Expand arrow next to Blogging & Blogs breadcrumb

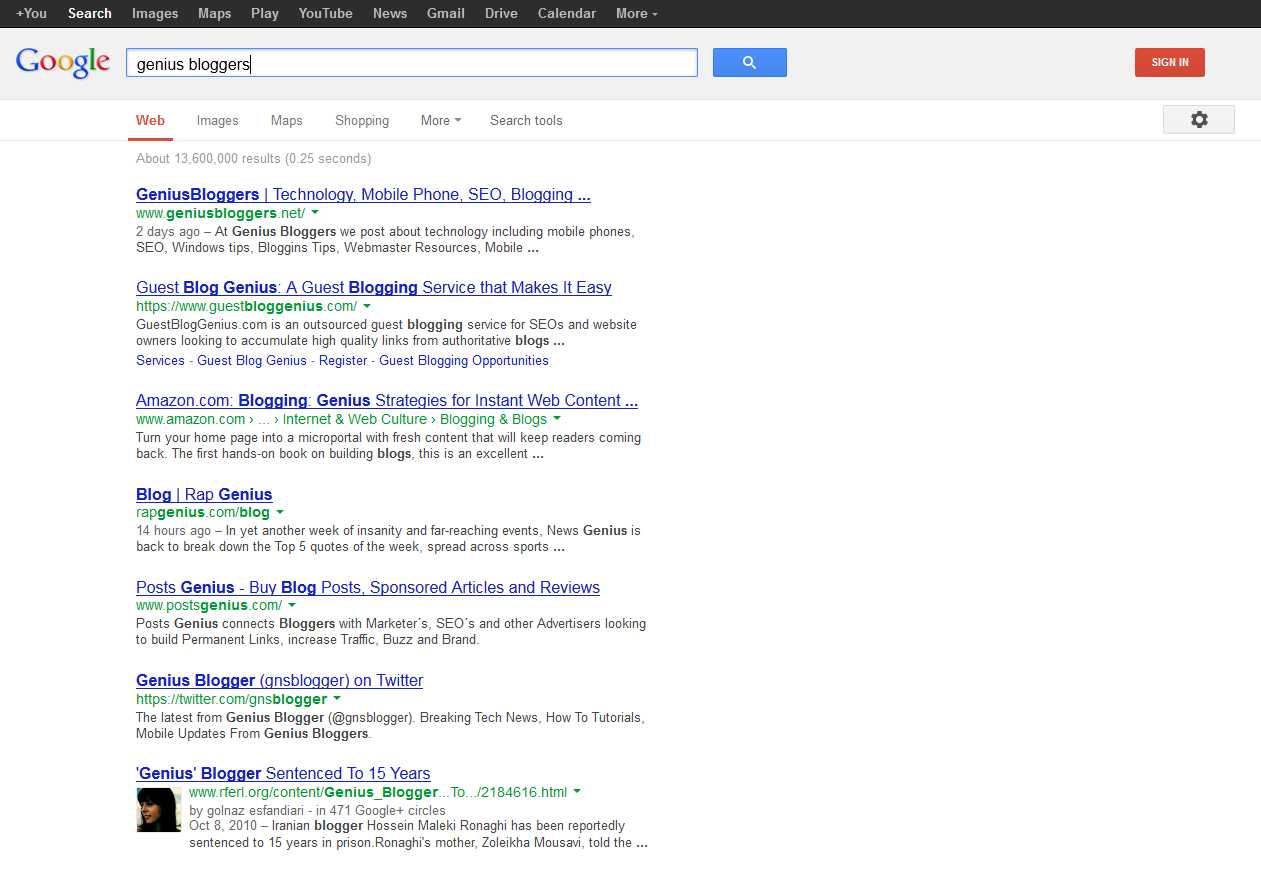tap(557, 419)
